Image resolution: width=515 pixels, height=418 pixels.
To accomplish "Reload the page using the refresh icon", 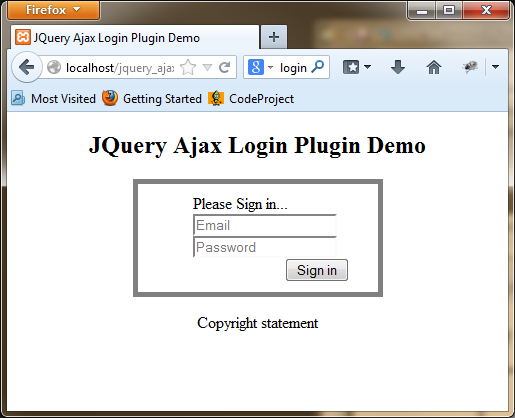I will [x=224, y=67].
